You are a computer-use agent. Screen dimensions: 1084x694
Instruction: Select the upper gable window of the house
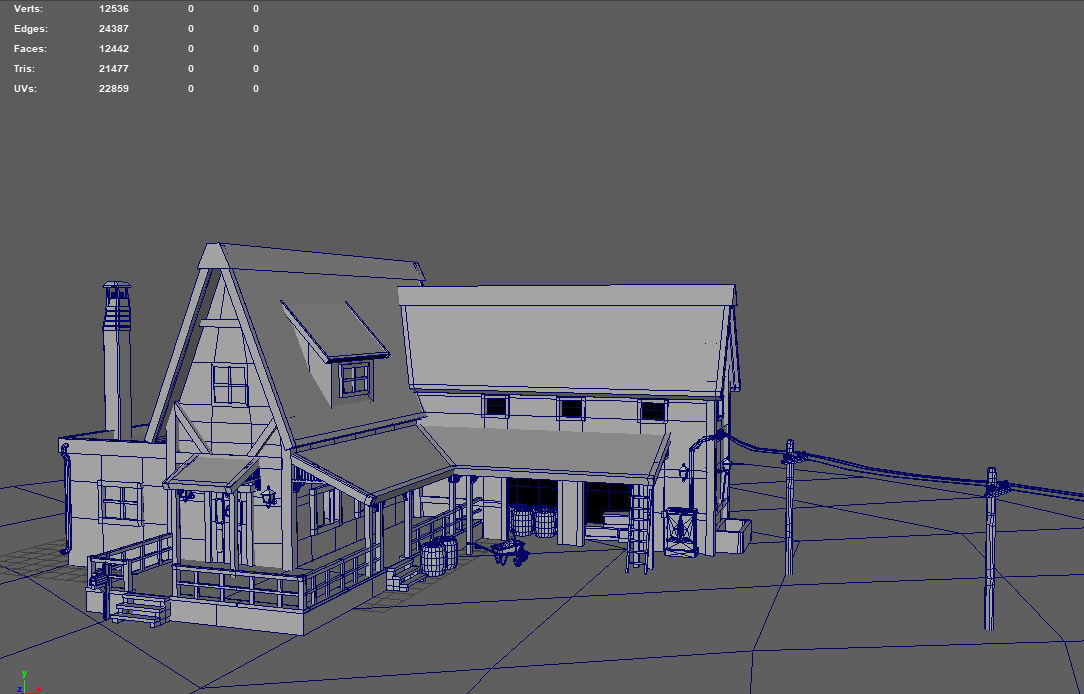tap(230, 385)
